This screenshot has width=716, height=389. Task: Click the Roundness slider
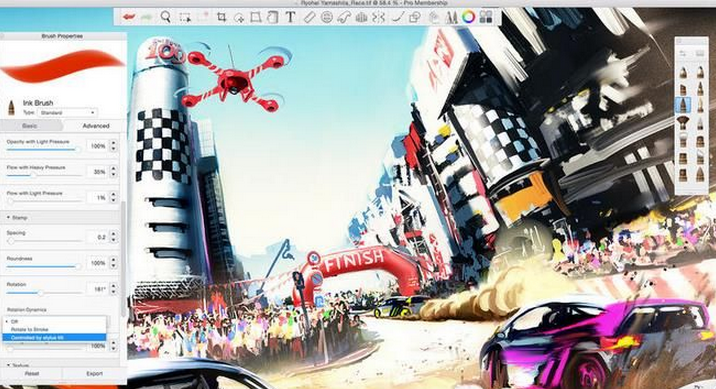43,266
